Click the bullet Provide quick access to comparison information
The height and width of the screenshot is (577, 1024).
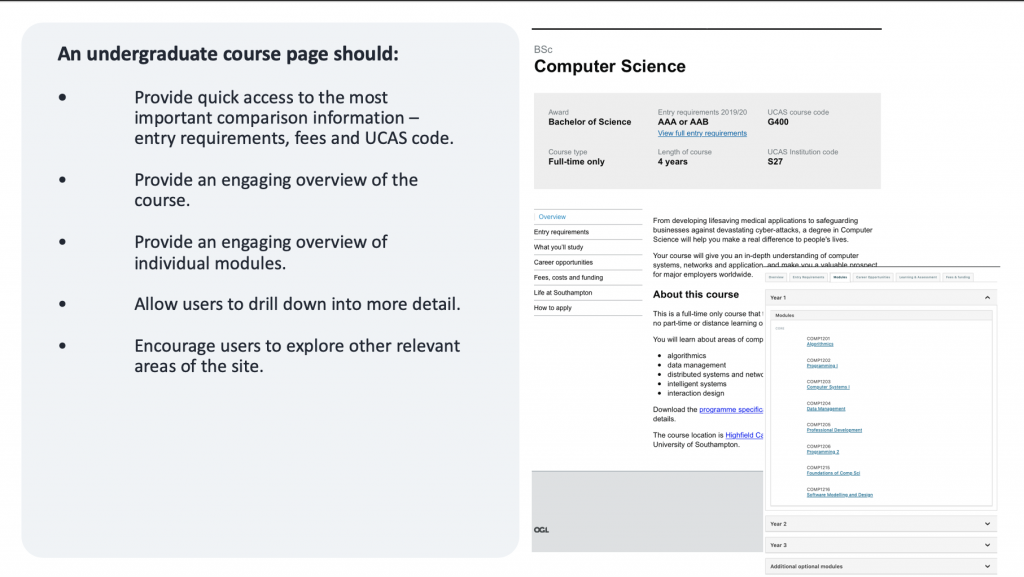294,117
